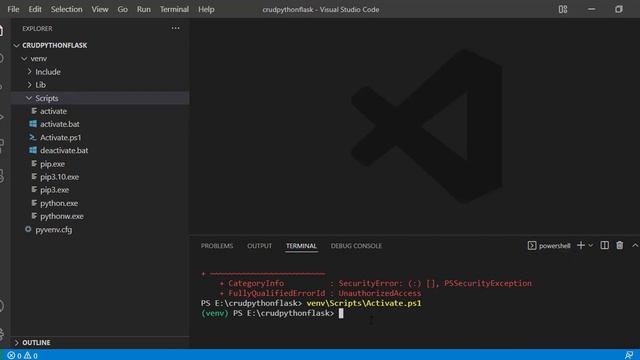Show errors and warnings in status bar
This screenshot has width=640, height=360.
point(22,356)
